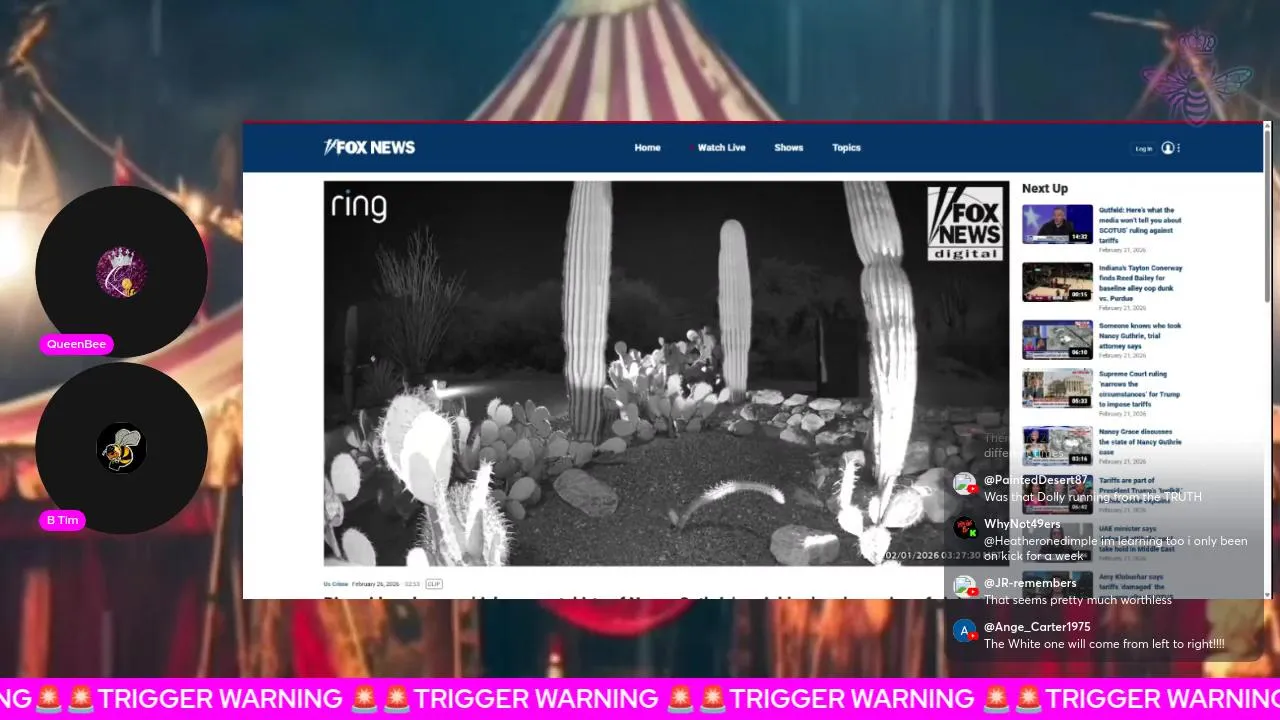The height and width of the screenshot is (720, 1280).
Task: Select the @Ange_Carter1975 username in chat
Action: click(x=1037, y=627)
